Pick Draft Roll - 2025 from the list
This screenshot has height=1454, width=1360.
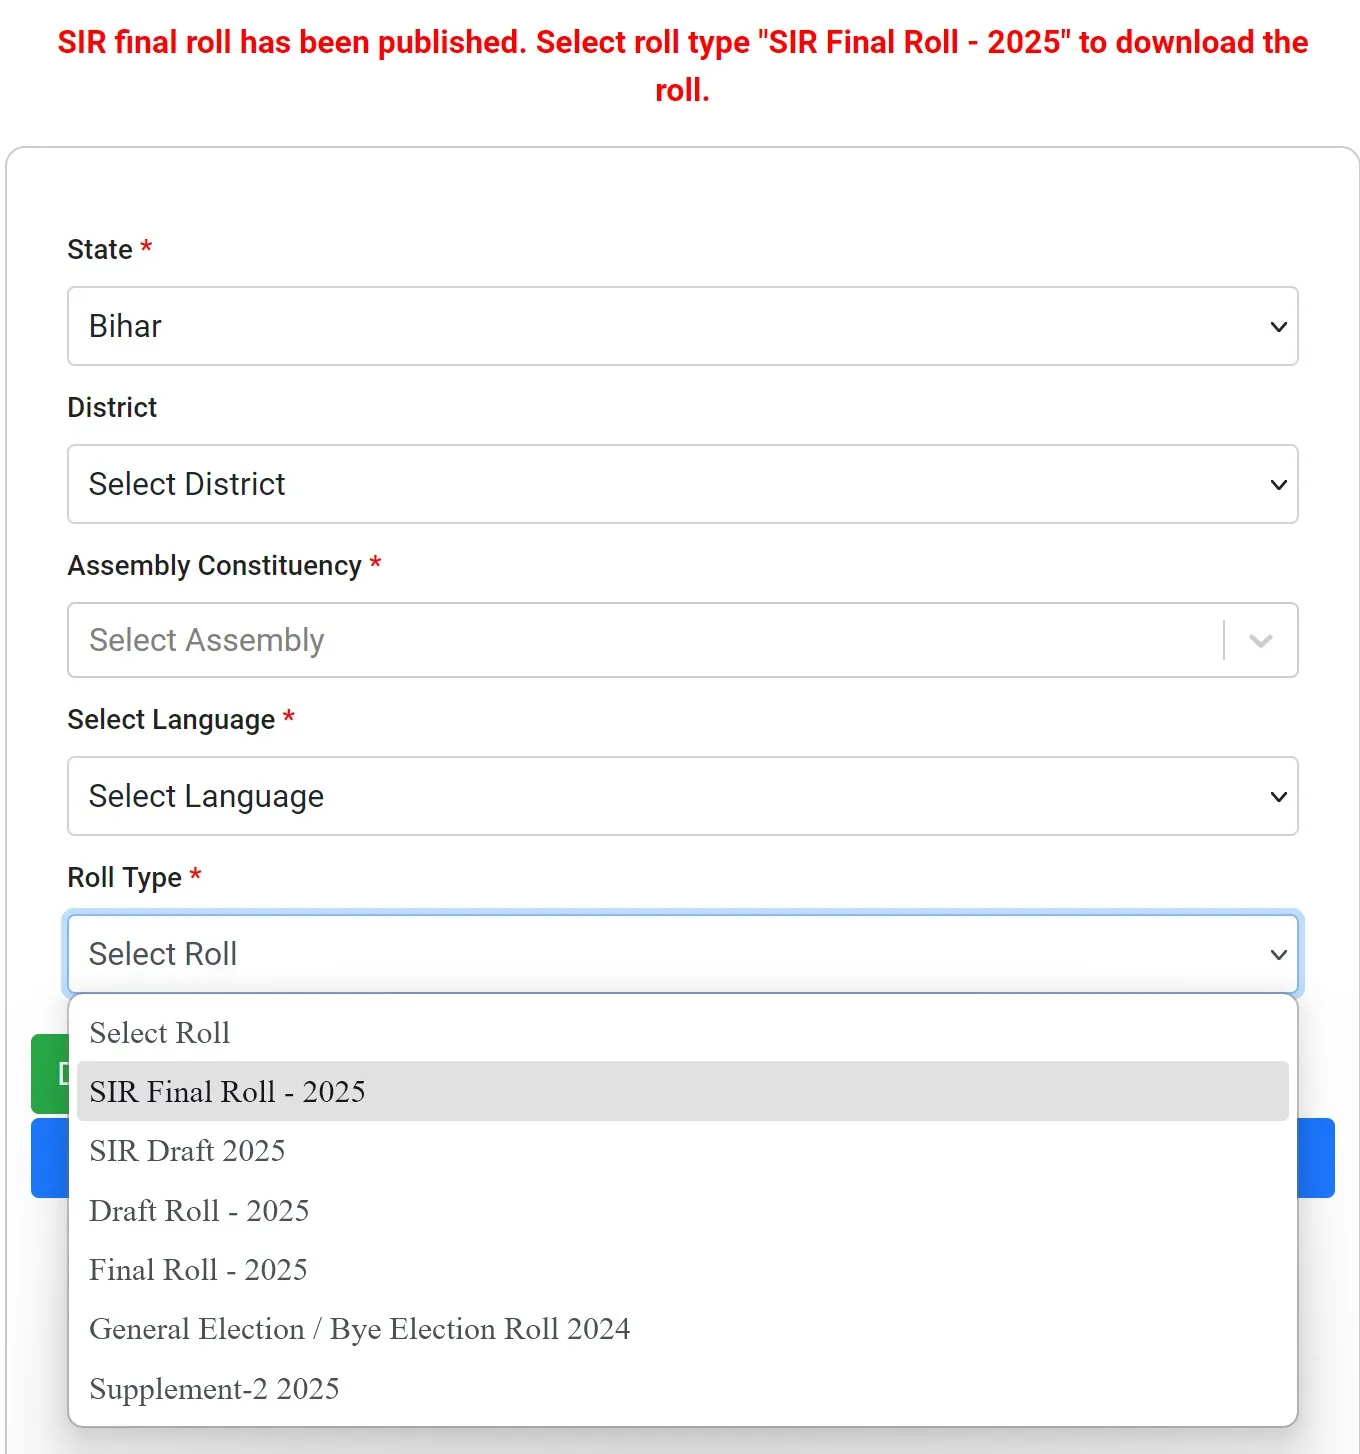click(199, 1211)
